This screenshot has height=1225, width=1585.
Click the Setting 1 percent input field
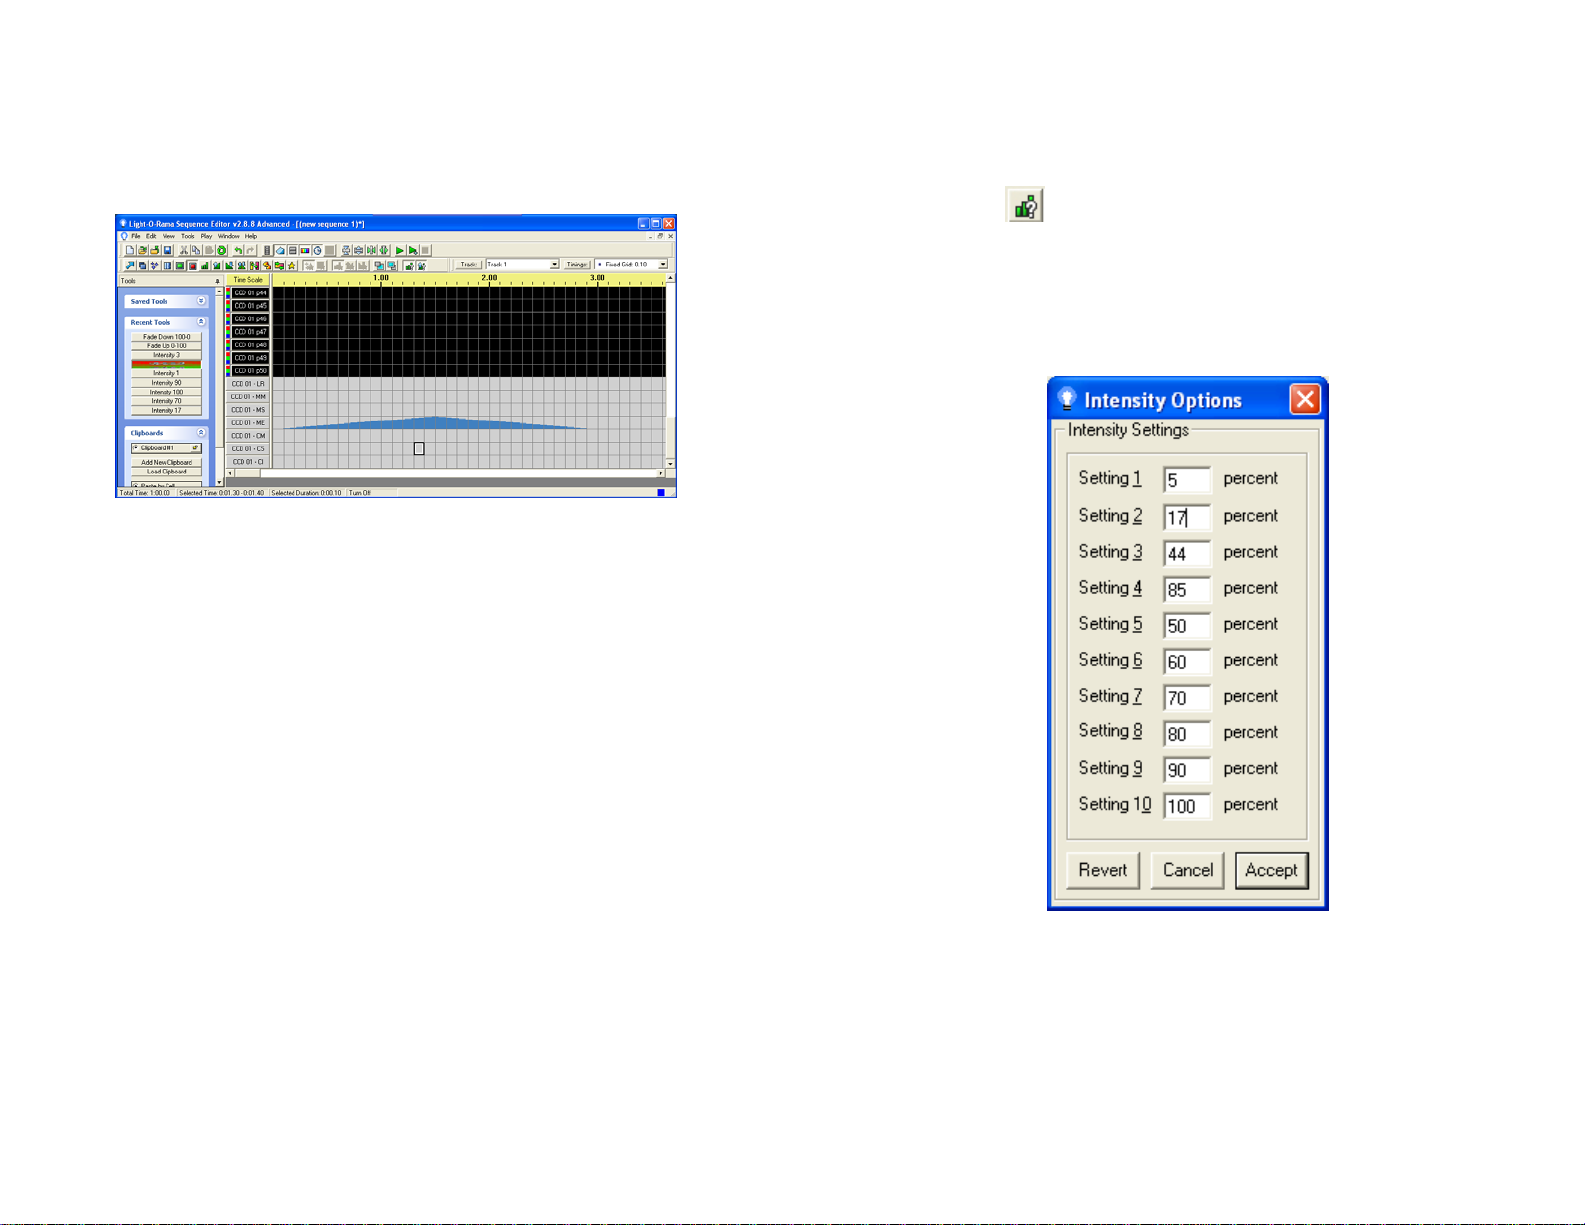point(1187,480)
